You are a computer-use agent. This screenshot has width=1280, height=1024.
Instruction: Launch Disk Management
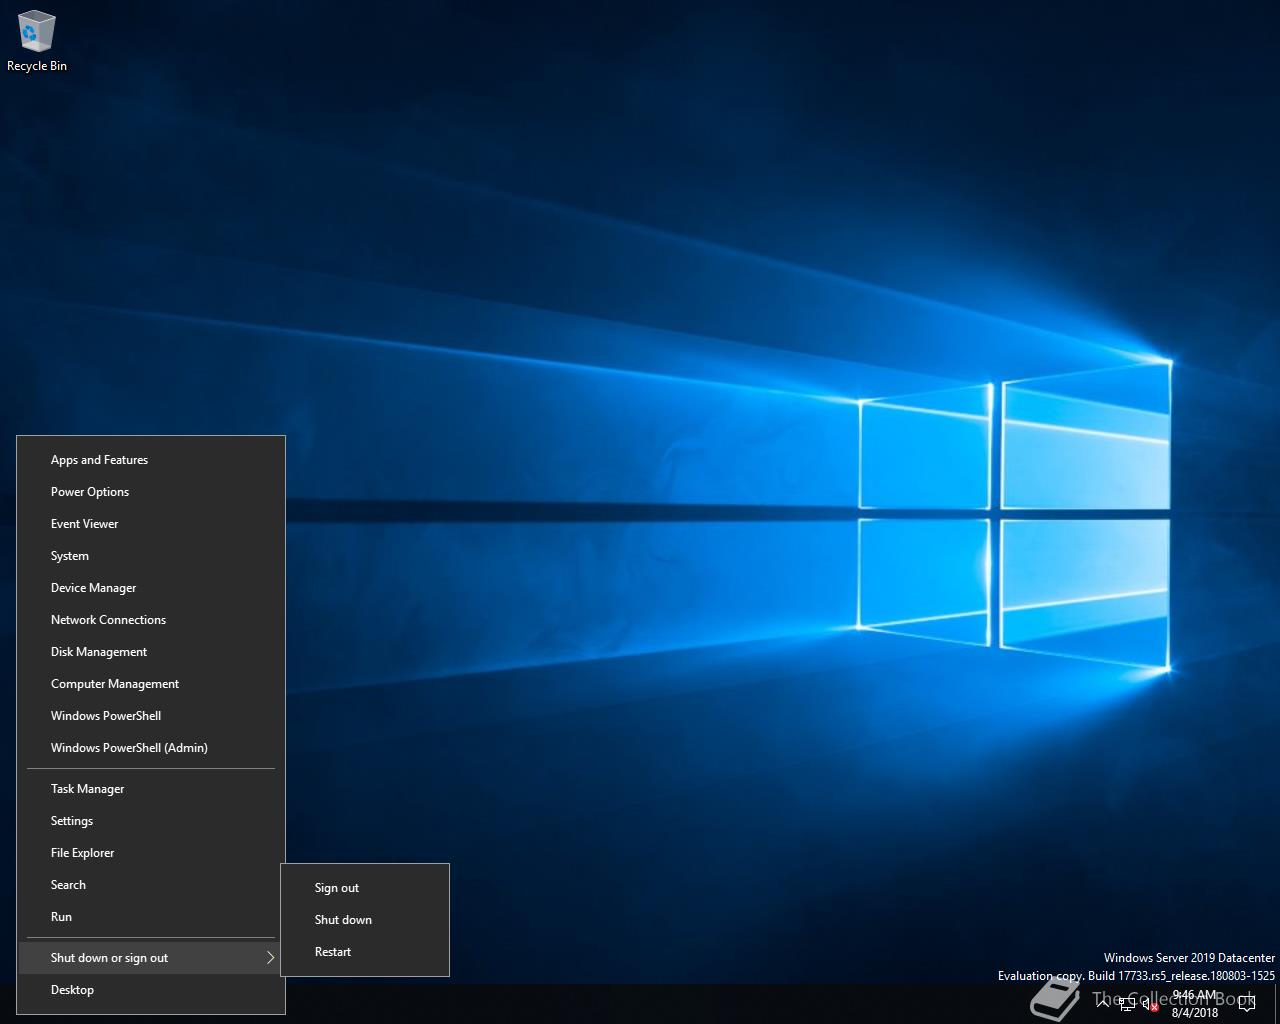pyautogui.click(x=151, y=652)
